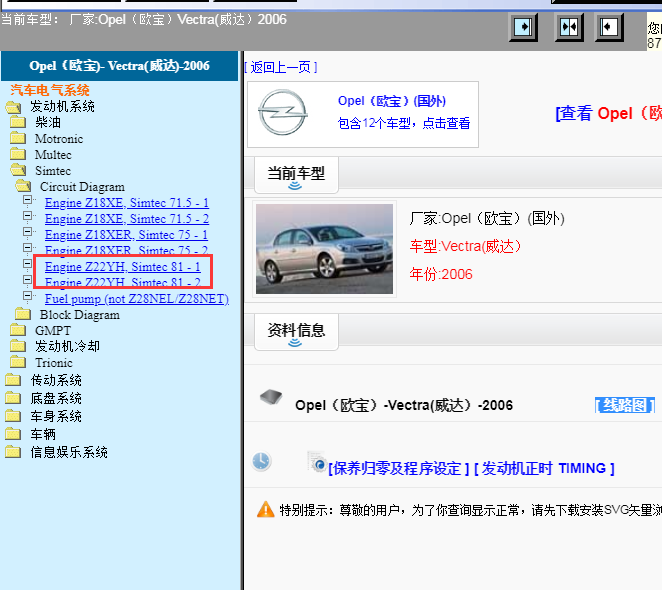Screen dimensions: 662x590
Task: Click the document settings icon before 保养归零
Action: [317, 462]
